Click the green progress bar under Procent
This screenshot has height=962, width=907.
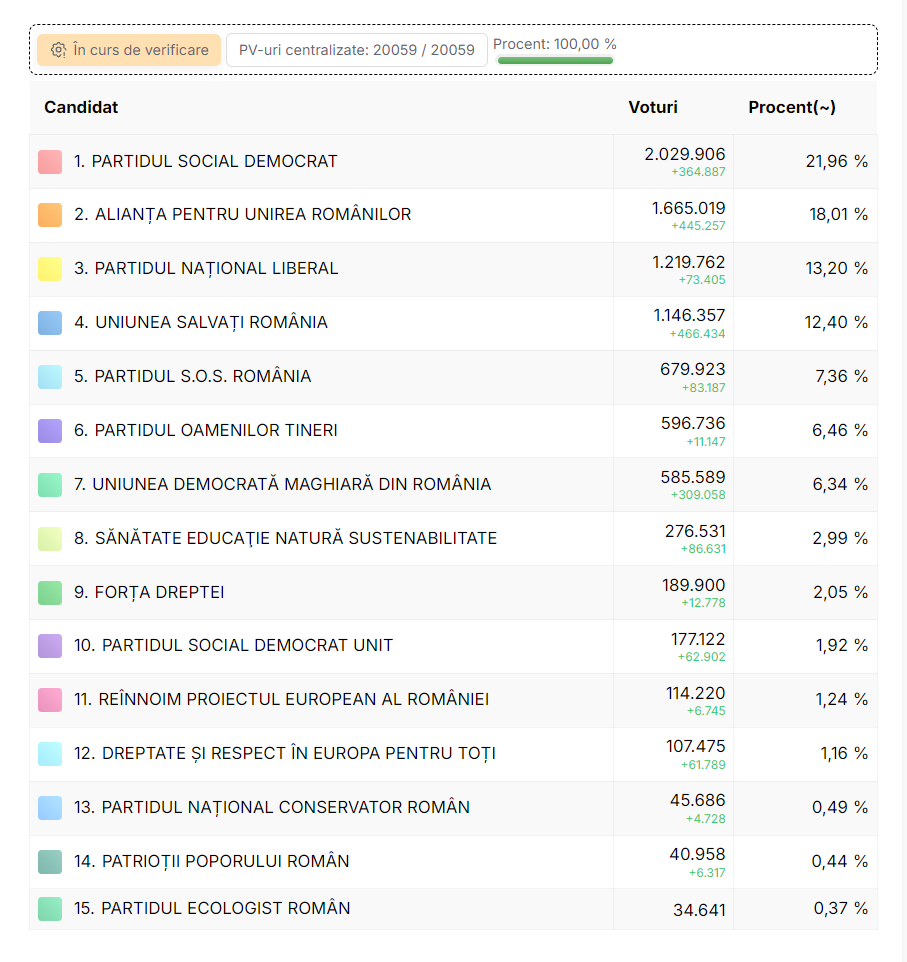pos(555,61)
